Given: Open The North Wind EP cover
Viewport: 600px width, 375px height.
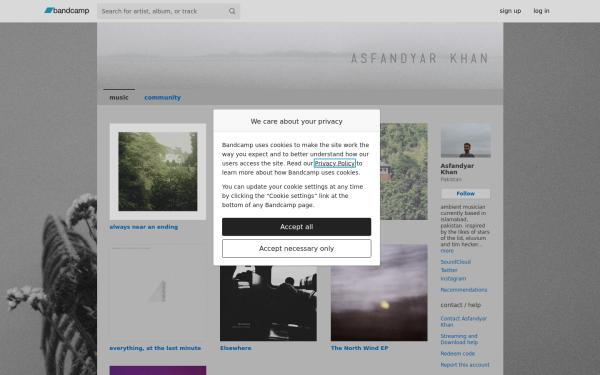Looking at the screenshot, I should click(x=379, y=293).
